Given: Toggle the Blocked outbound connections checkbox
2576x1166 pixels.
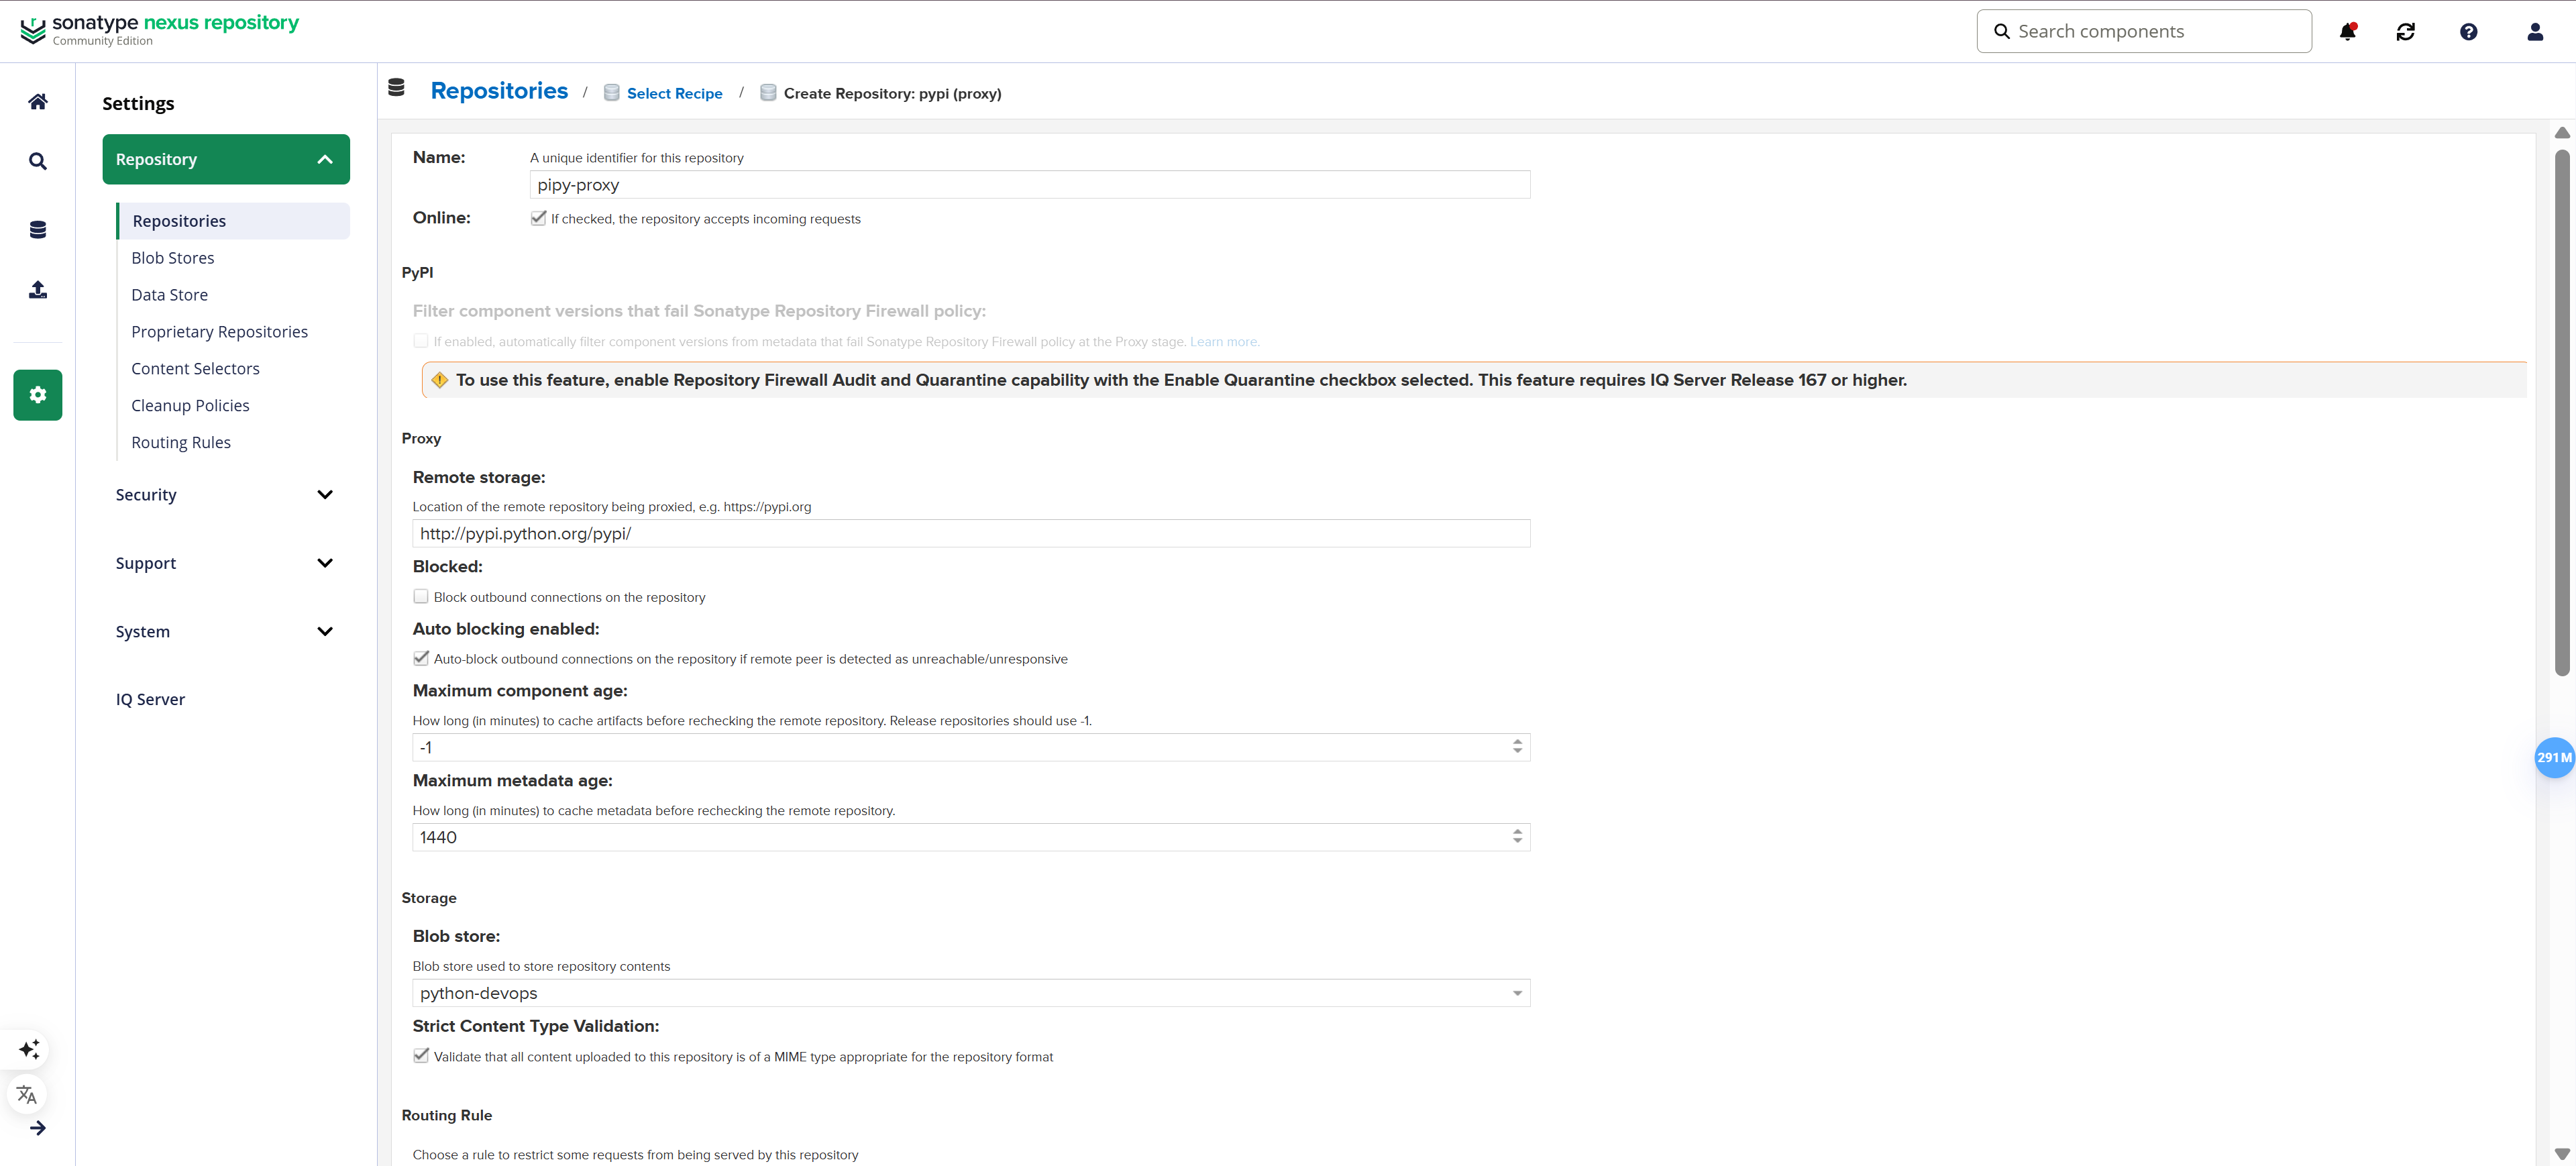Looking at the screenshot, I should coord(421,596).
